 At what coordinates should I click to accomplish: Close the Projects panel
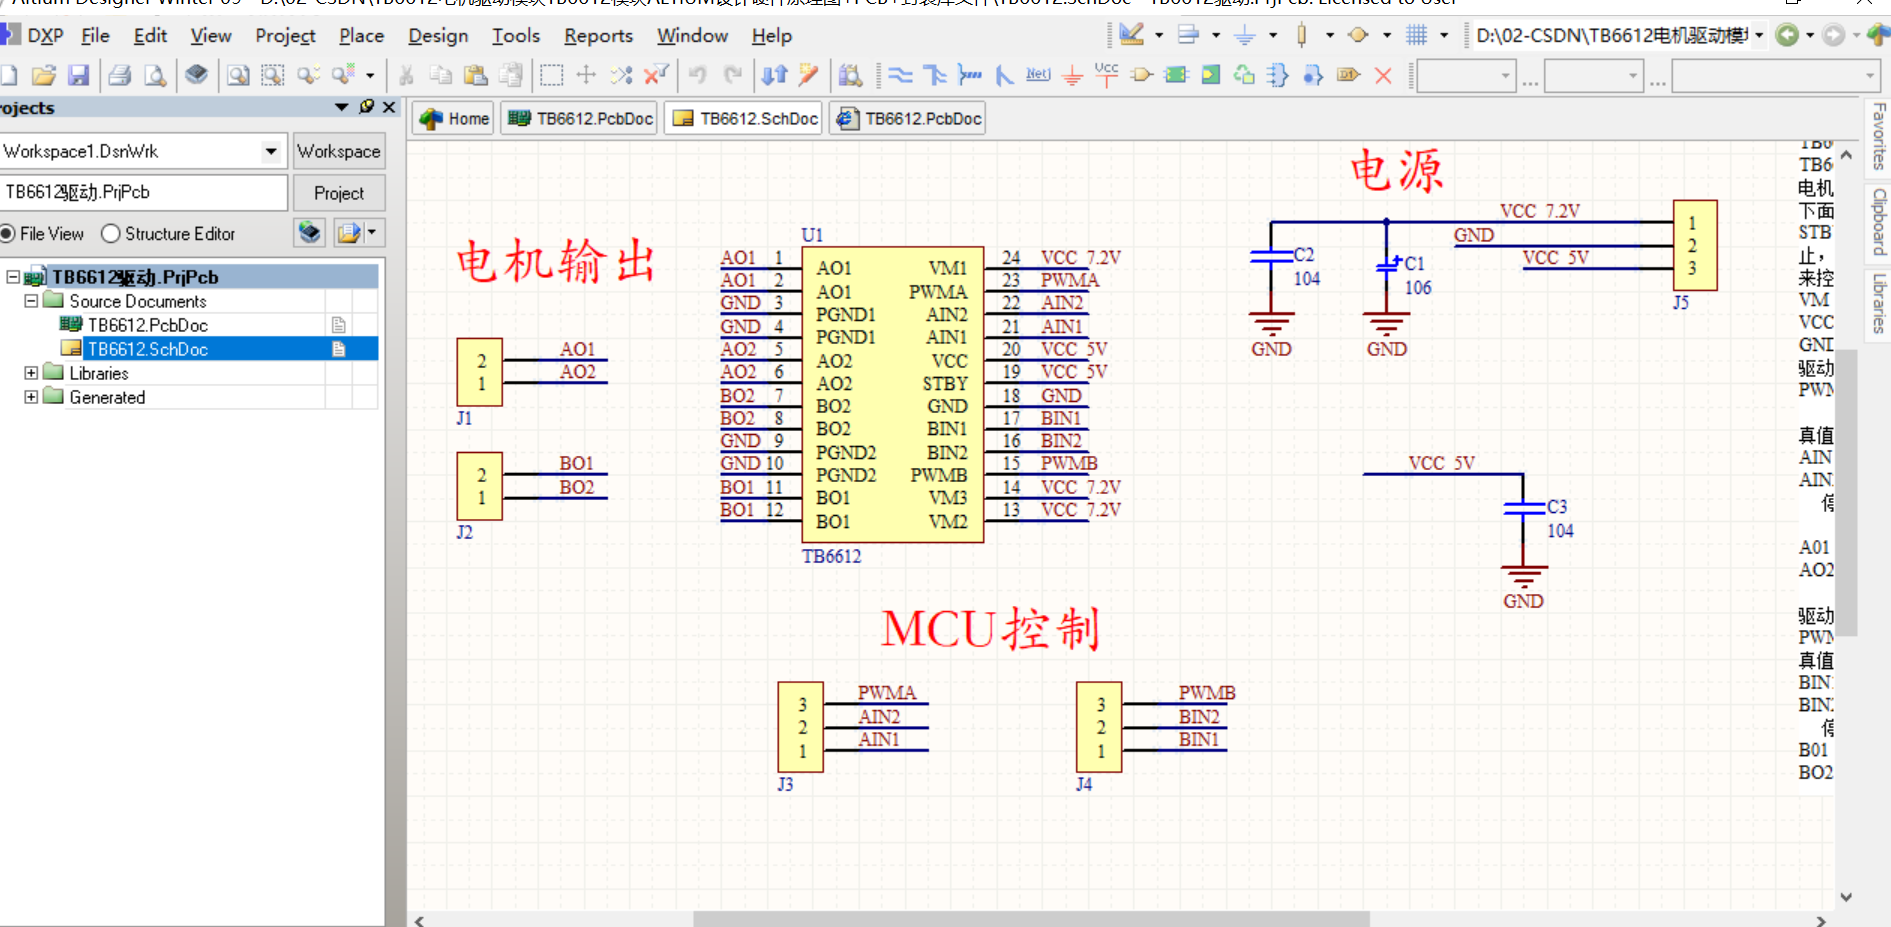tap(390, 107)
